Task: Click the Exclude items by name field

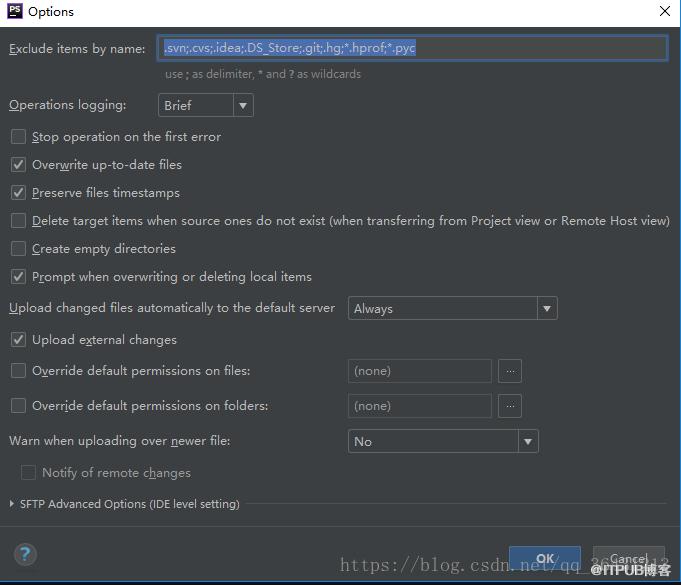Action: pos(412,48)
